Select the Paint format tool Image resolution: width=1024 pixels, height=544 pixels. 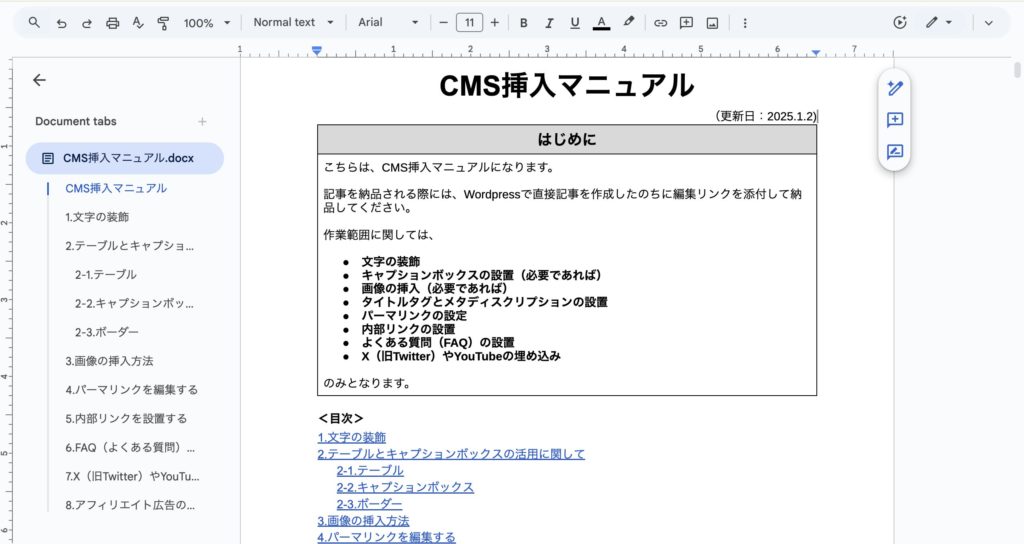click(162, 22)
